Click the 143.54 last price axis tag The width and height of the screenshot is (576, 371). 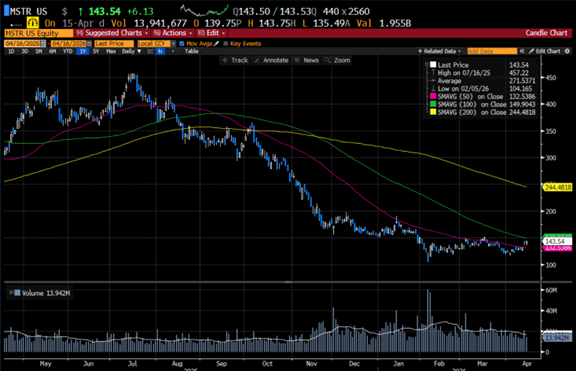tap(557, 241)
